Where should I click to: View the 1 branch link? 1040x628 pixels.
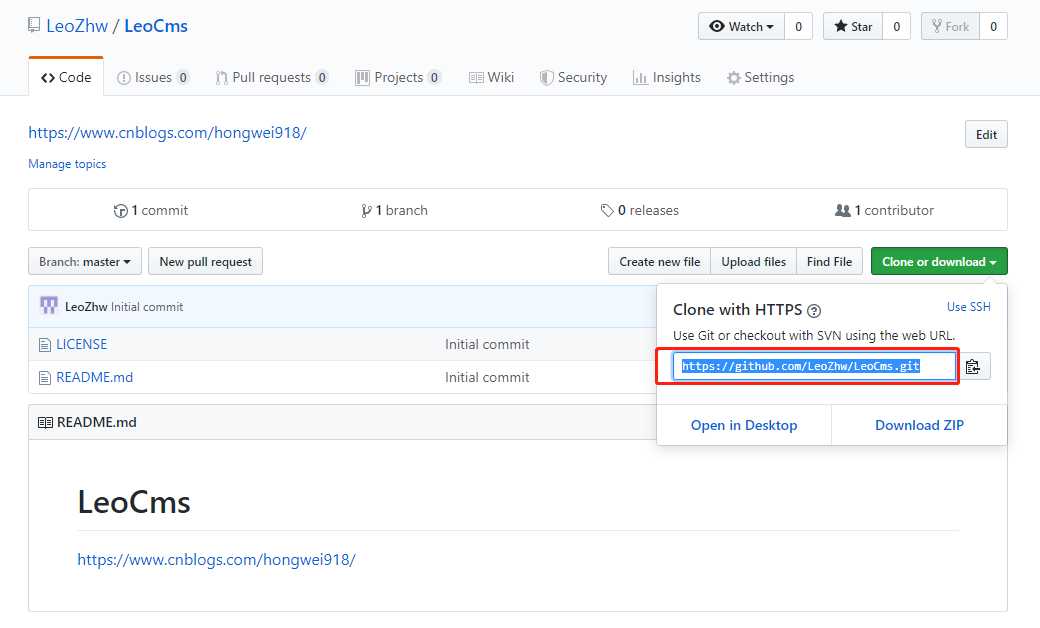tap(394, 210)
